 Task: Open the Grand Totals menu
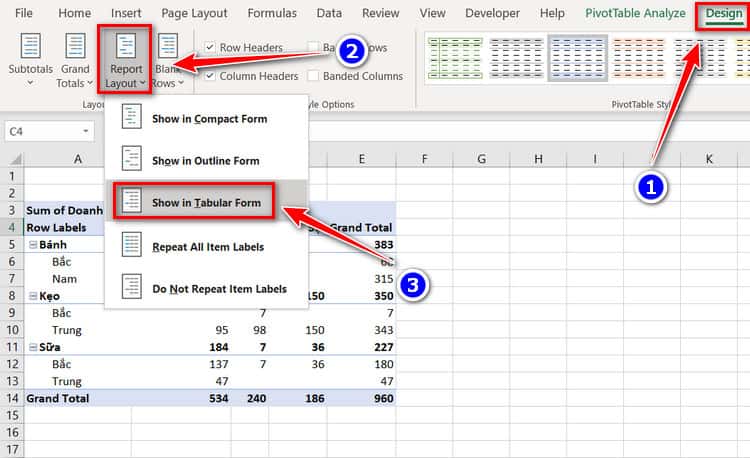click(75, 60)
